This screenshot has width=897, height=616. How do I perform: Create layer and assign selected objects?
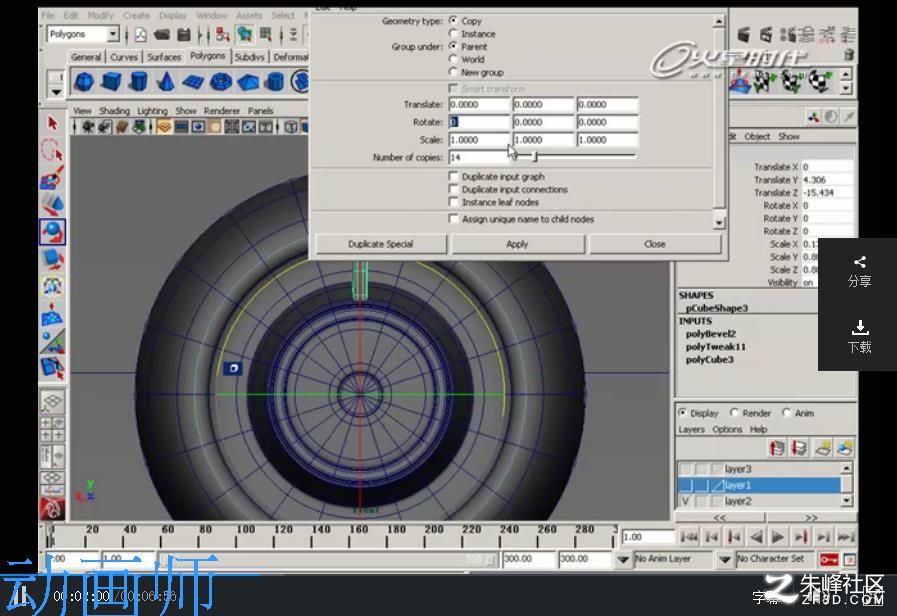tap(845, 448)
